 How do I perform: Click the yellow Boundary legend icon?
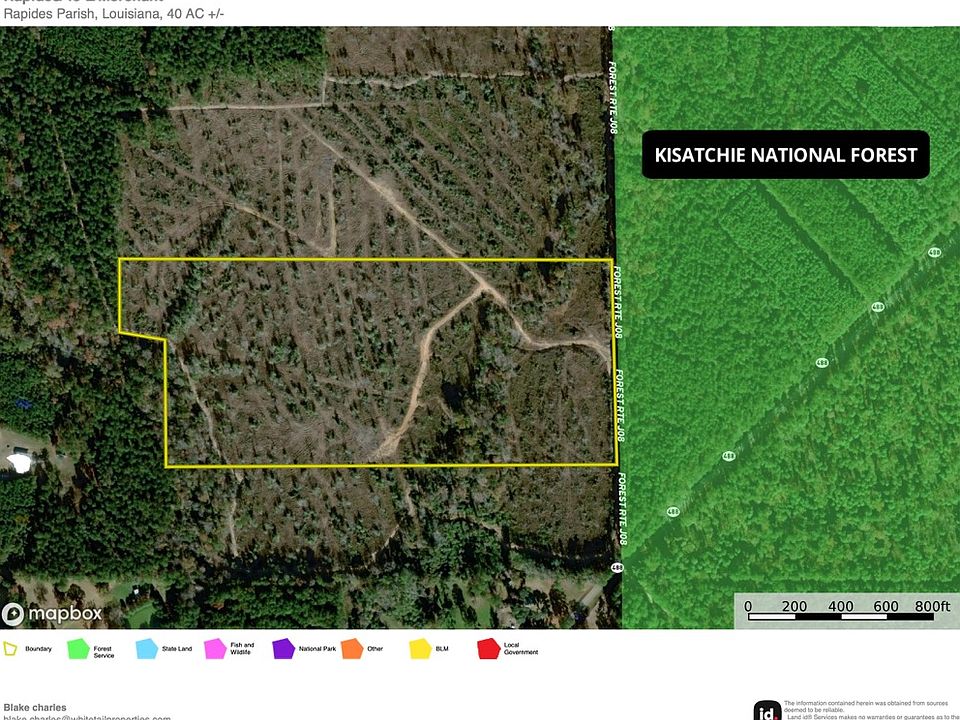click(10, 649)
